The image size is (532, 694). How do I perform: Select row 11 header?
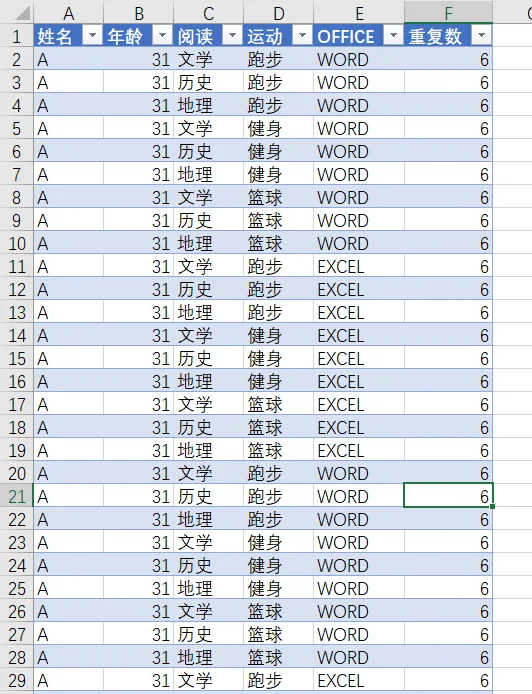pos(17,266)
